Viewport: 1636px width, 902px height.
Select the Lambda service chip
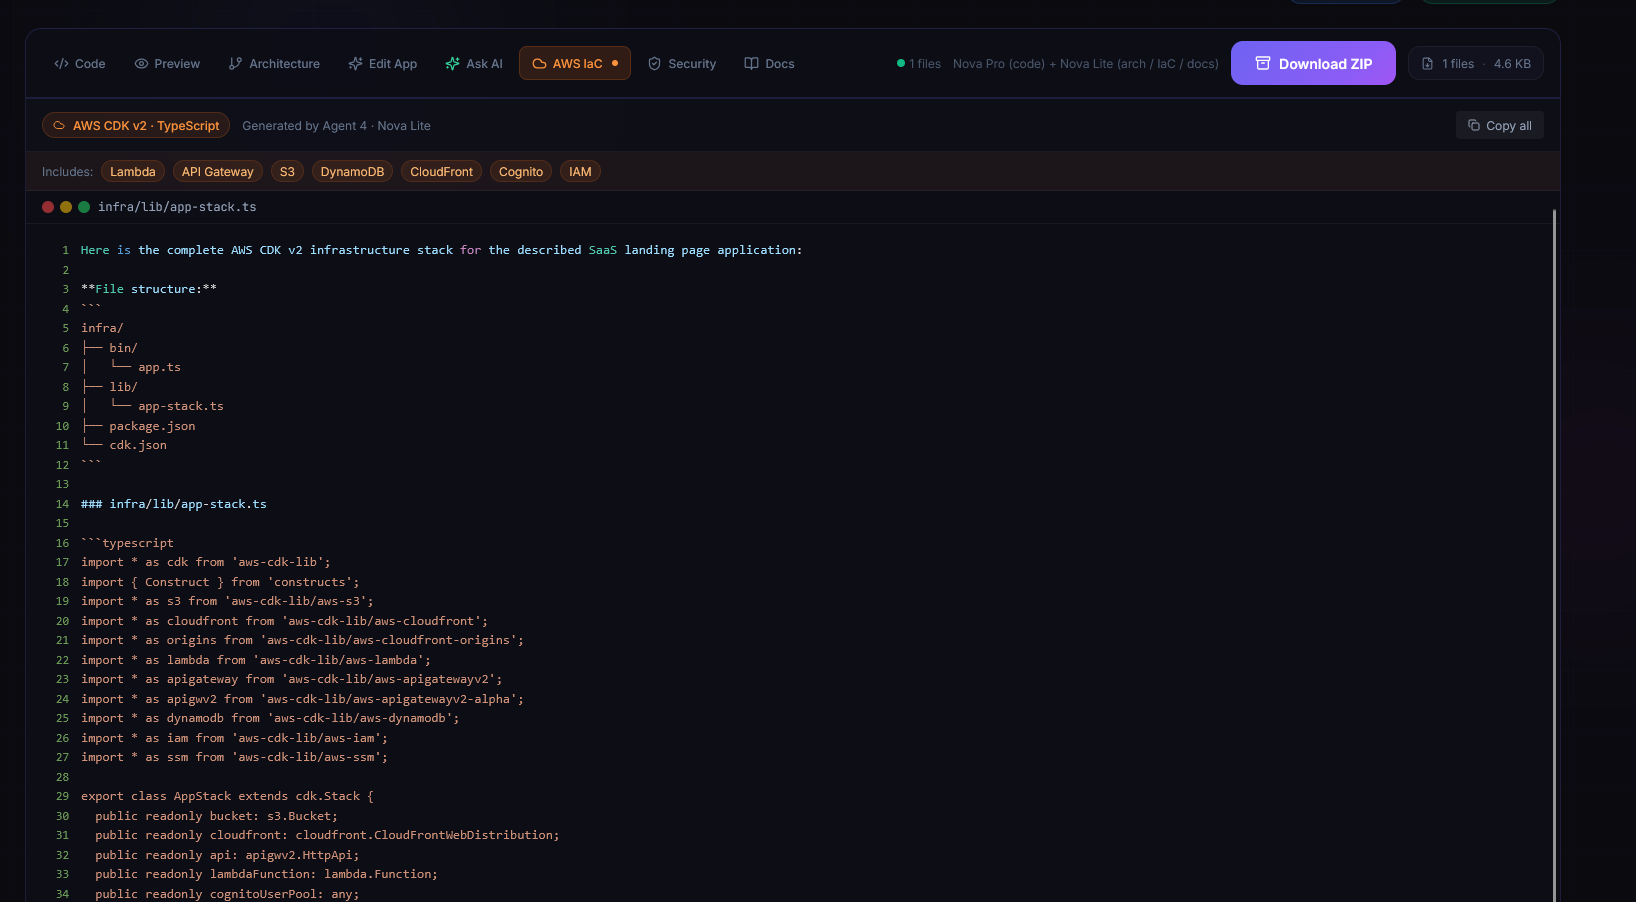[x=133, y=172]
